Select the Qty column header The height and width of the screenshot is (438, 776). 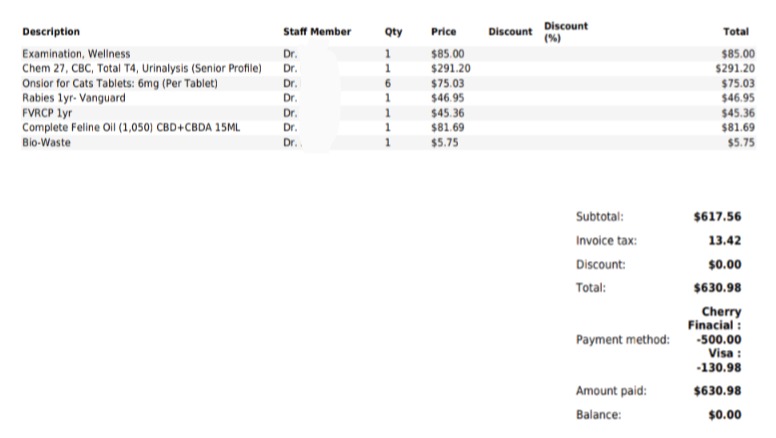coord(392,32)
